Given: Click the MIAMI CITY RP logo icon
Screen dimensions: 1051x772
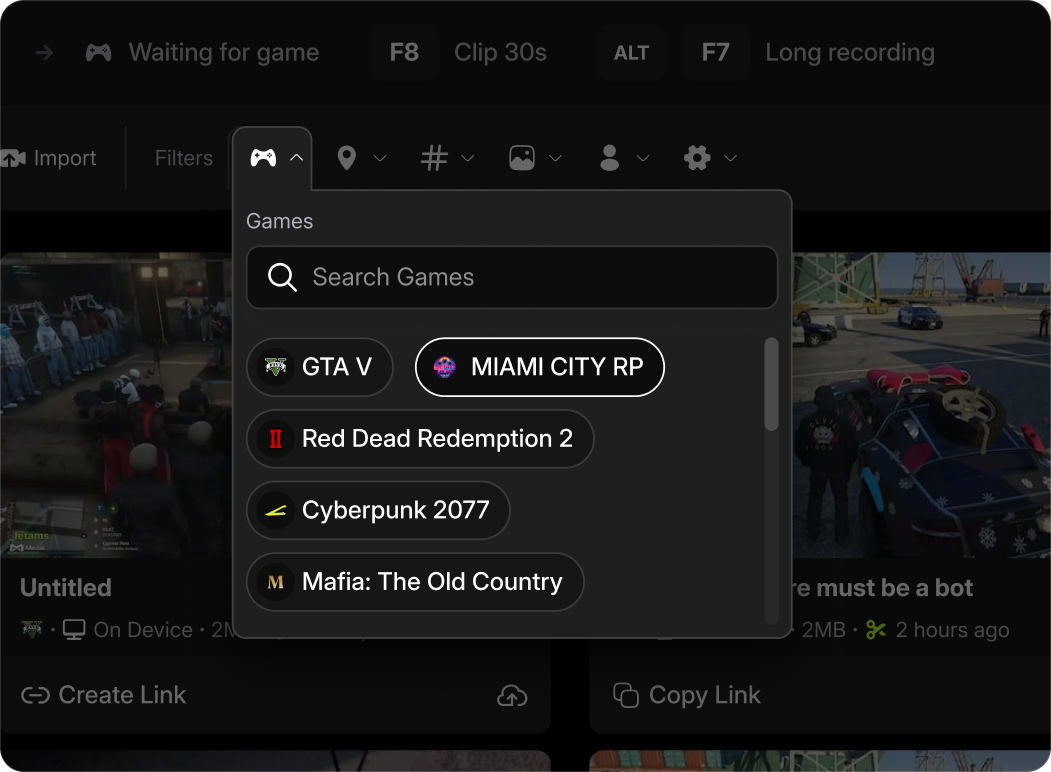Looking at the screenshot, I should (x=444, y=367).
